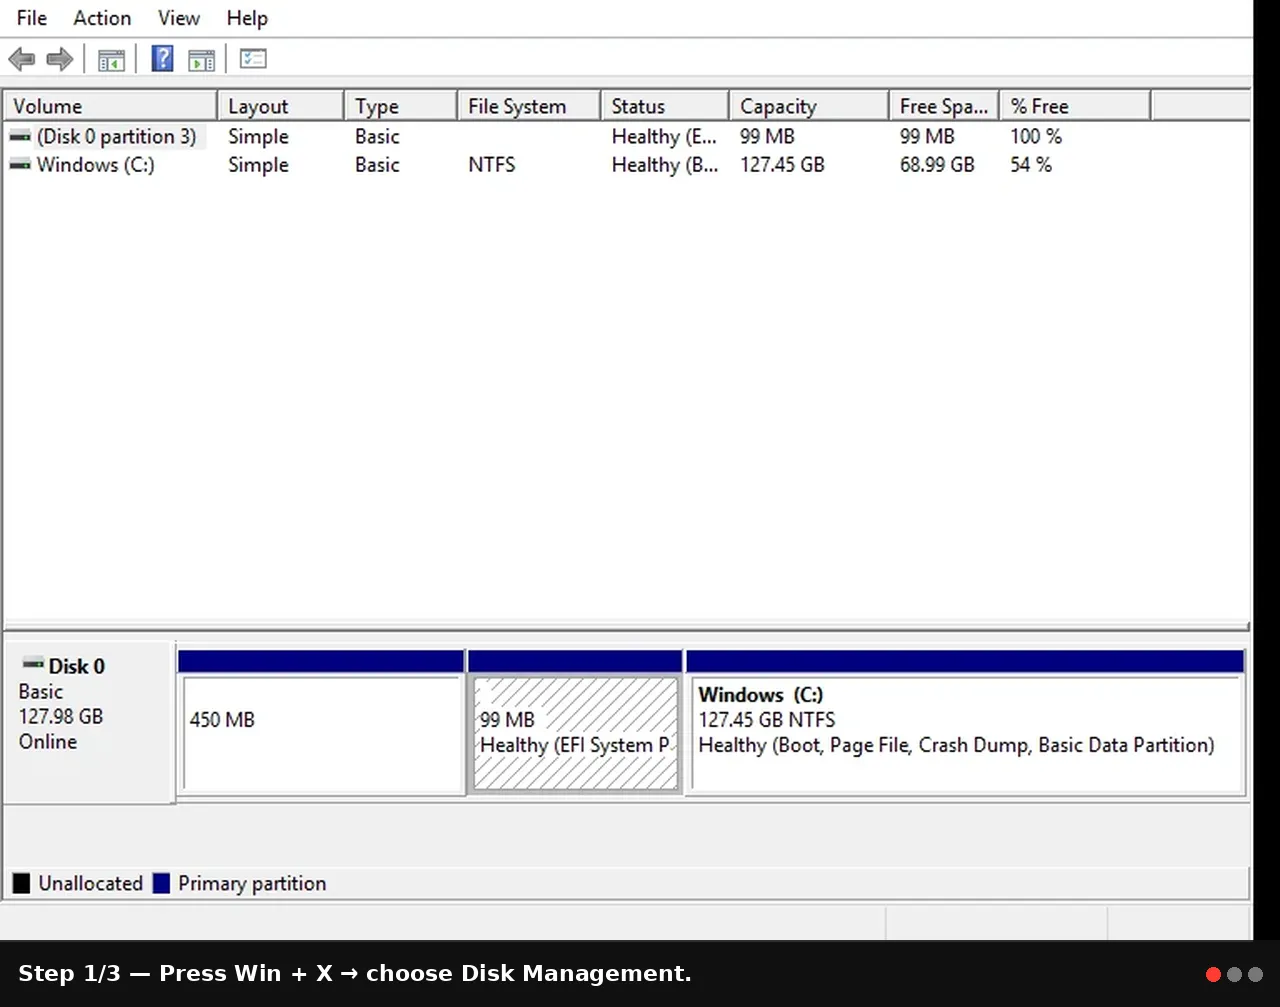
Task: Show or hide the console tree icon
Action: tap(111, 60)
